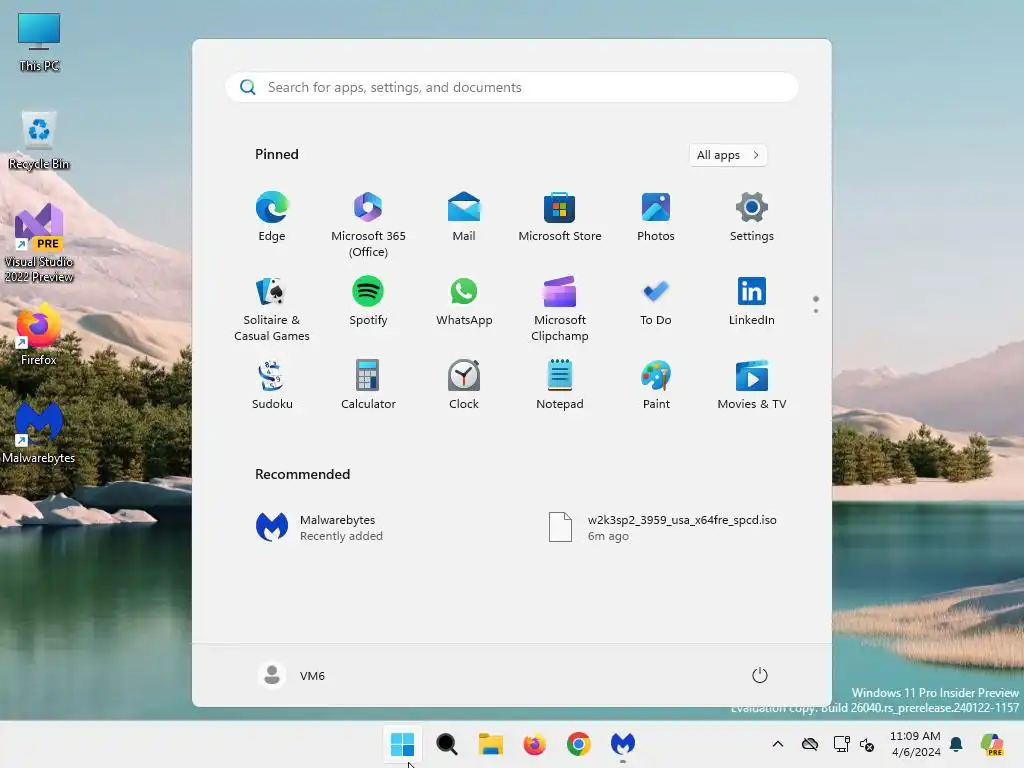
Task: Select This PC desktop icon
Action: coord(39,42)
